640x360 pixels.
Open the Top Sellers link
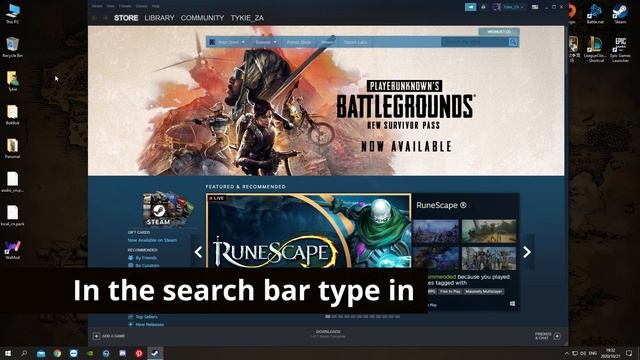pyautogui.click(x=146, y=317)
